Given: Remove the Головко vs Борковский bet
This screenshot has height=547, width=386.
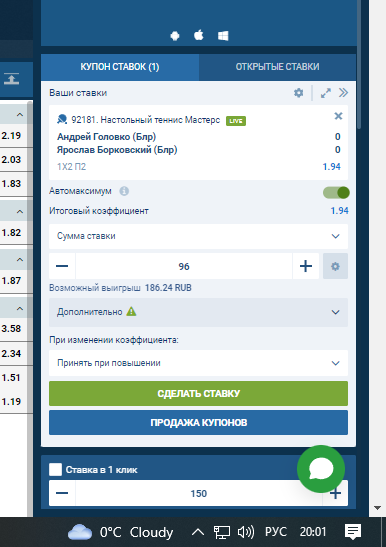Looking at the screenshot, I should point(338,116).
